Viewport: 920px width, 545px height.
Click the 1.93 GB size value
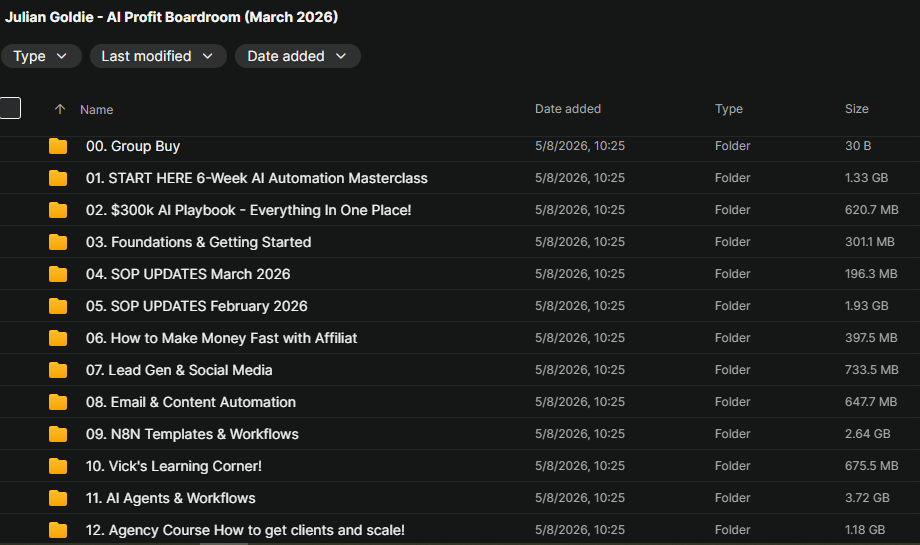pyautogui.click(x=867, y=306)
